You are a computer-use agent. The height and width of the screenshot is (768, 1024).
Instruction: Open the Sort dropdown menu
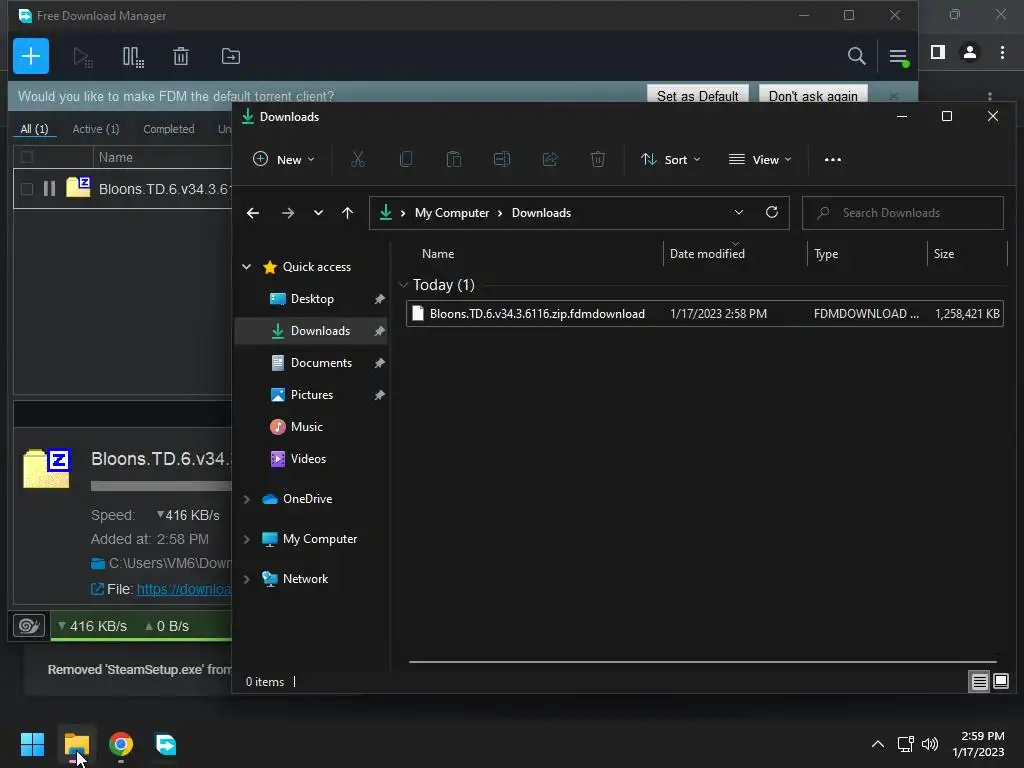(670, 159)
